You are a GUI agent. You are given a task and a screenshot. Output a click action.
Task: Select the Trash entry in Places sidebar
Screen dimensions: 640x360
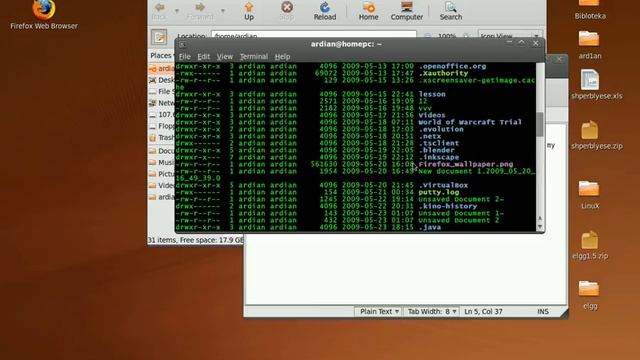click(x=162, y=138)
